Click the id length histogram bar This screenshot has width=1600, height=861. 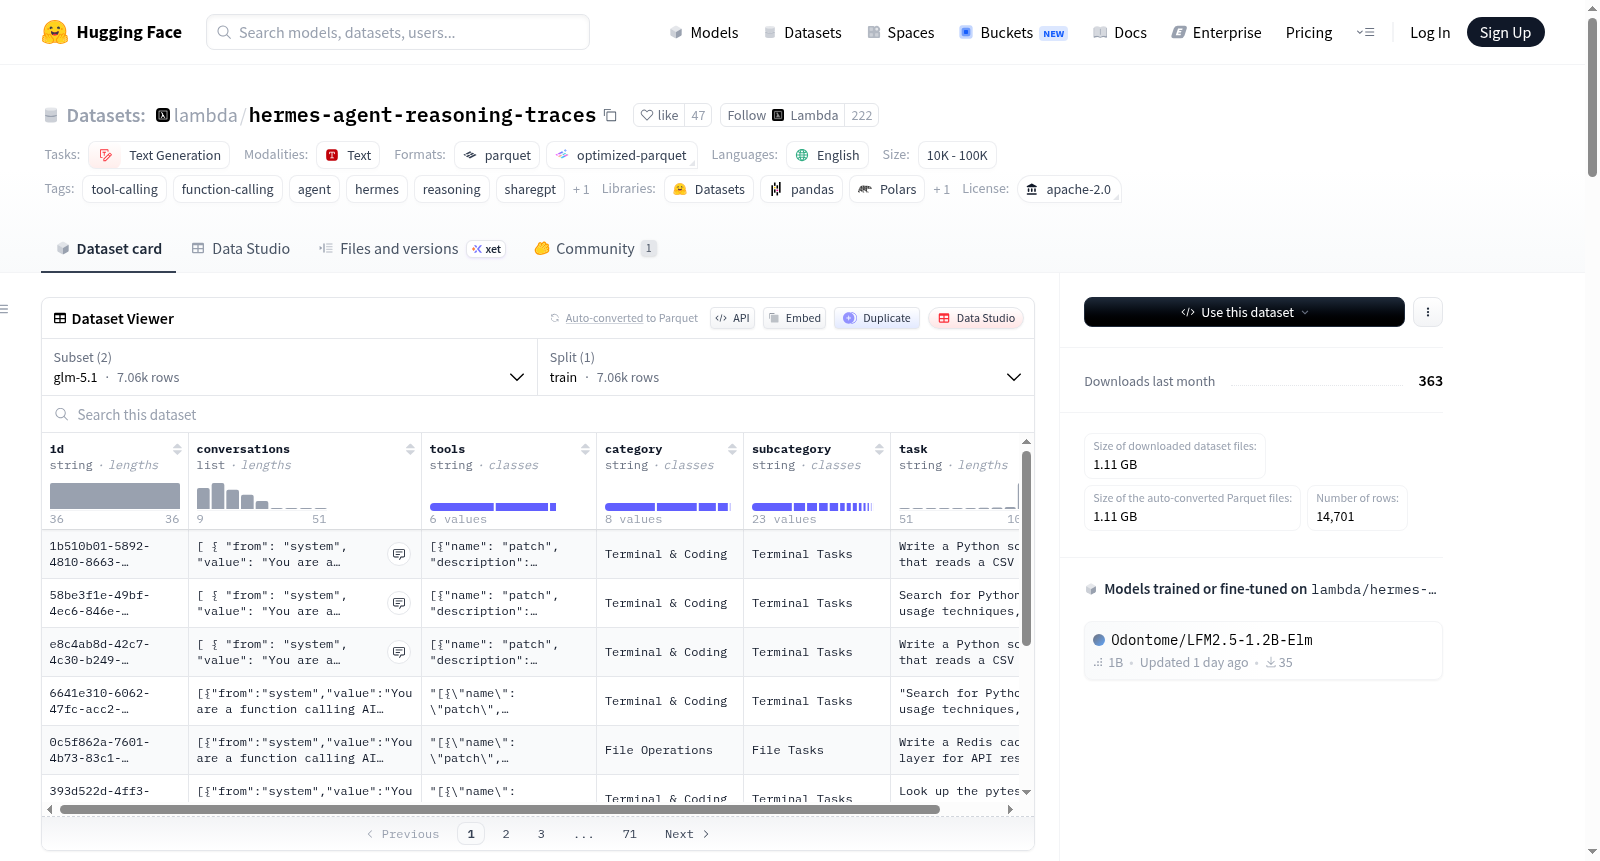pos(115,496)
